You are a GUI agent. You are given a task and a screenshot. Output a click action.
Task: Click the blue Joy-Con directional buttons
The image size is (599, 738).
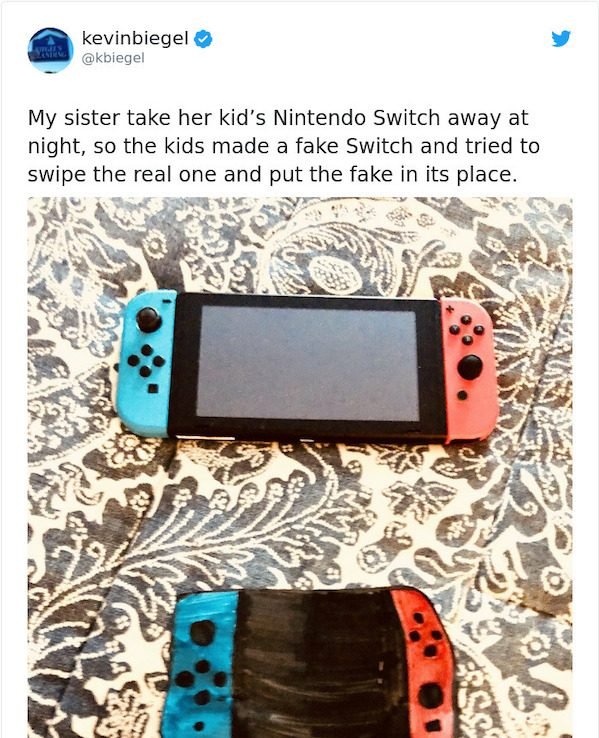[146, 361]
